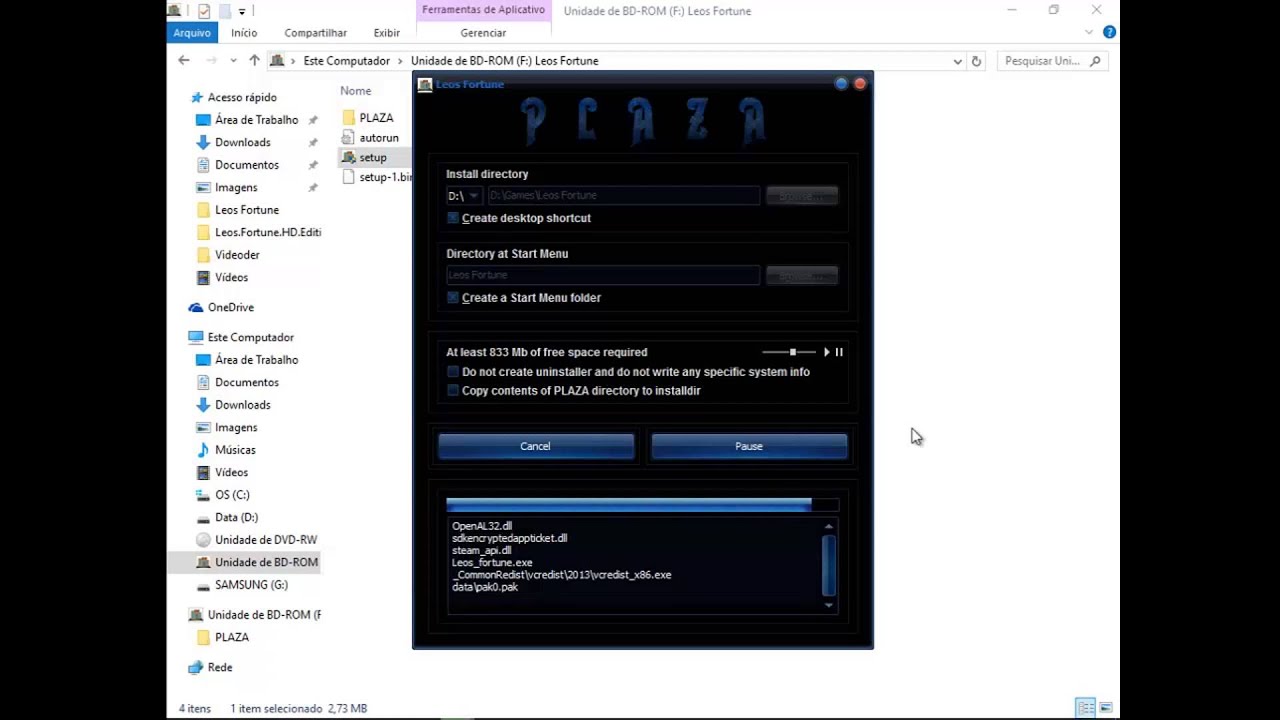Toggle Create desktop shortcut checkbox
The image size is (1280, 720).
click(x=453, y=218)
